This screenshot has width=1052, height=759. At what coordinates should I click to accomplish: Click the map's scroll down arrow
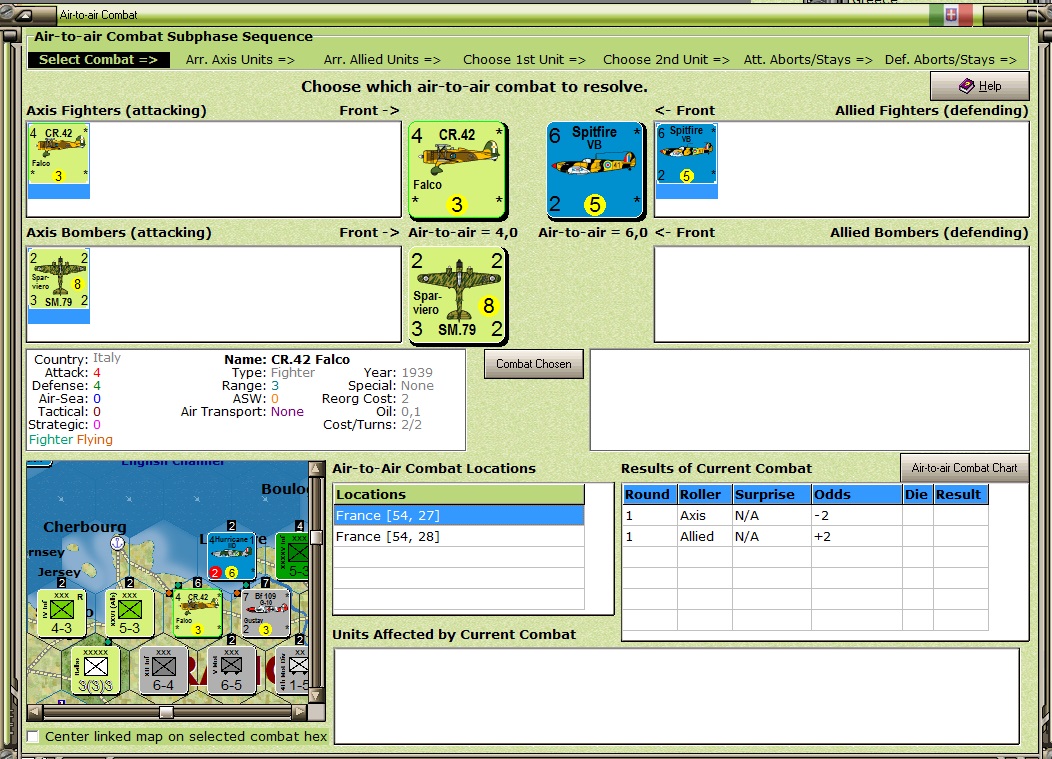[317, 695]
